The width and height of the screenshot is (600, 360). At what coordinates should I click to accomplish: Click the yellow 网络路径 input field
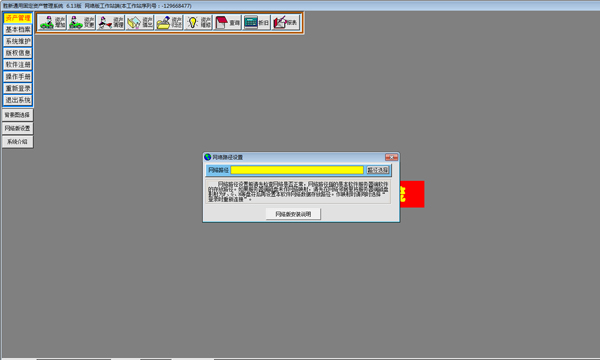pyautogui.click(x=297, y=170)
